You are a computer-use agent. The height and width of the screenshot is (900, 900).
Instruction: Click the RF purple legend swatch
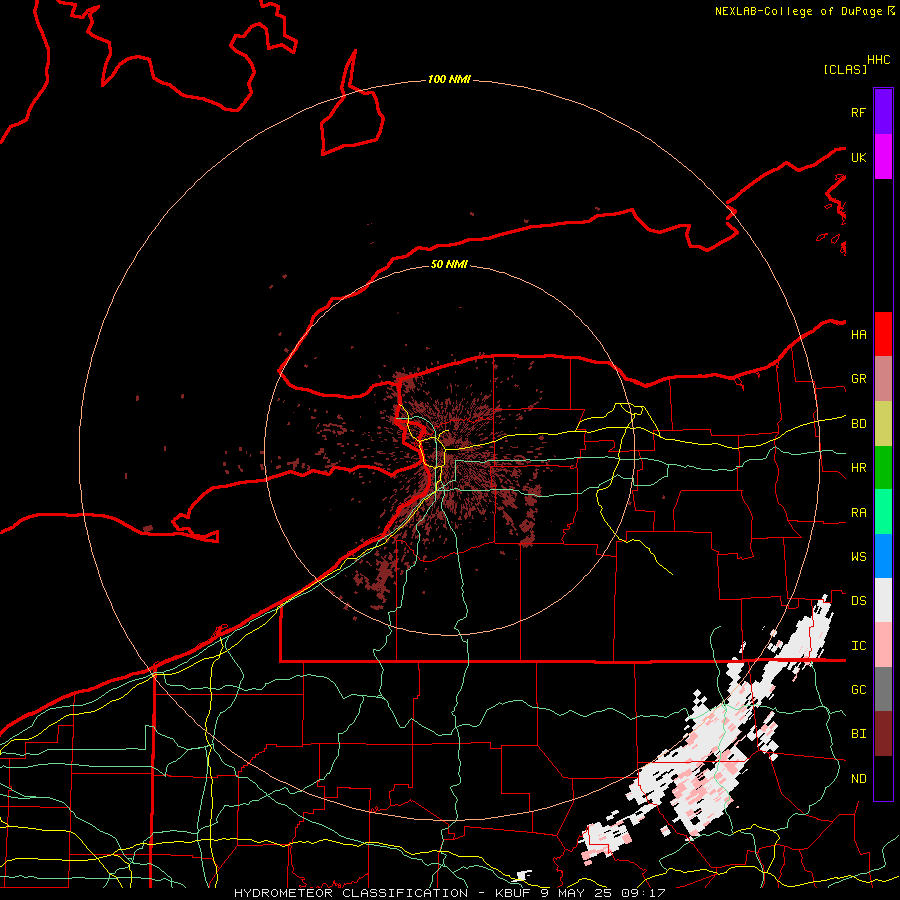[x=883, y=112]
